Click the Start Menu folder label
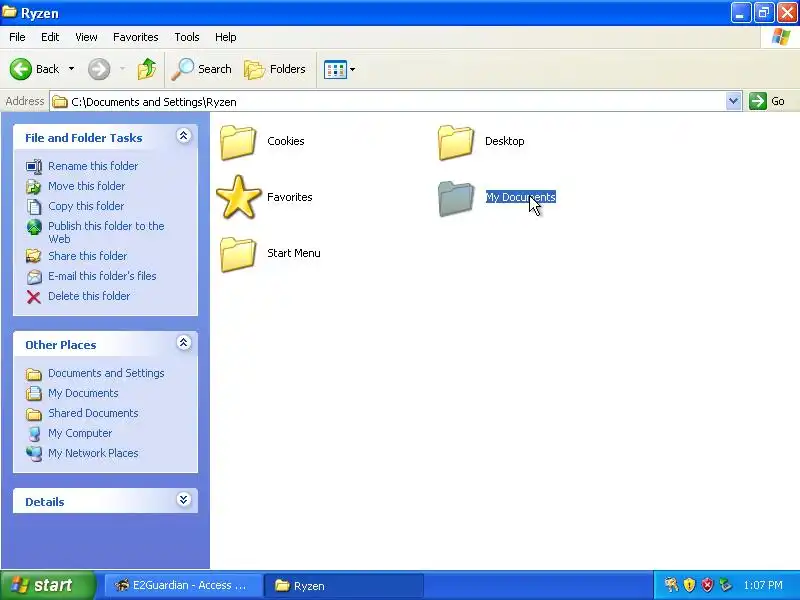Screen dimensions: 800x600 (x=294, y=253)
